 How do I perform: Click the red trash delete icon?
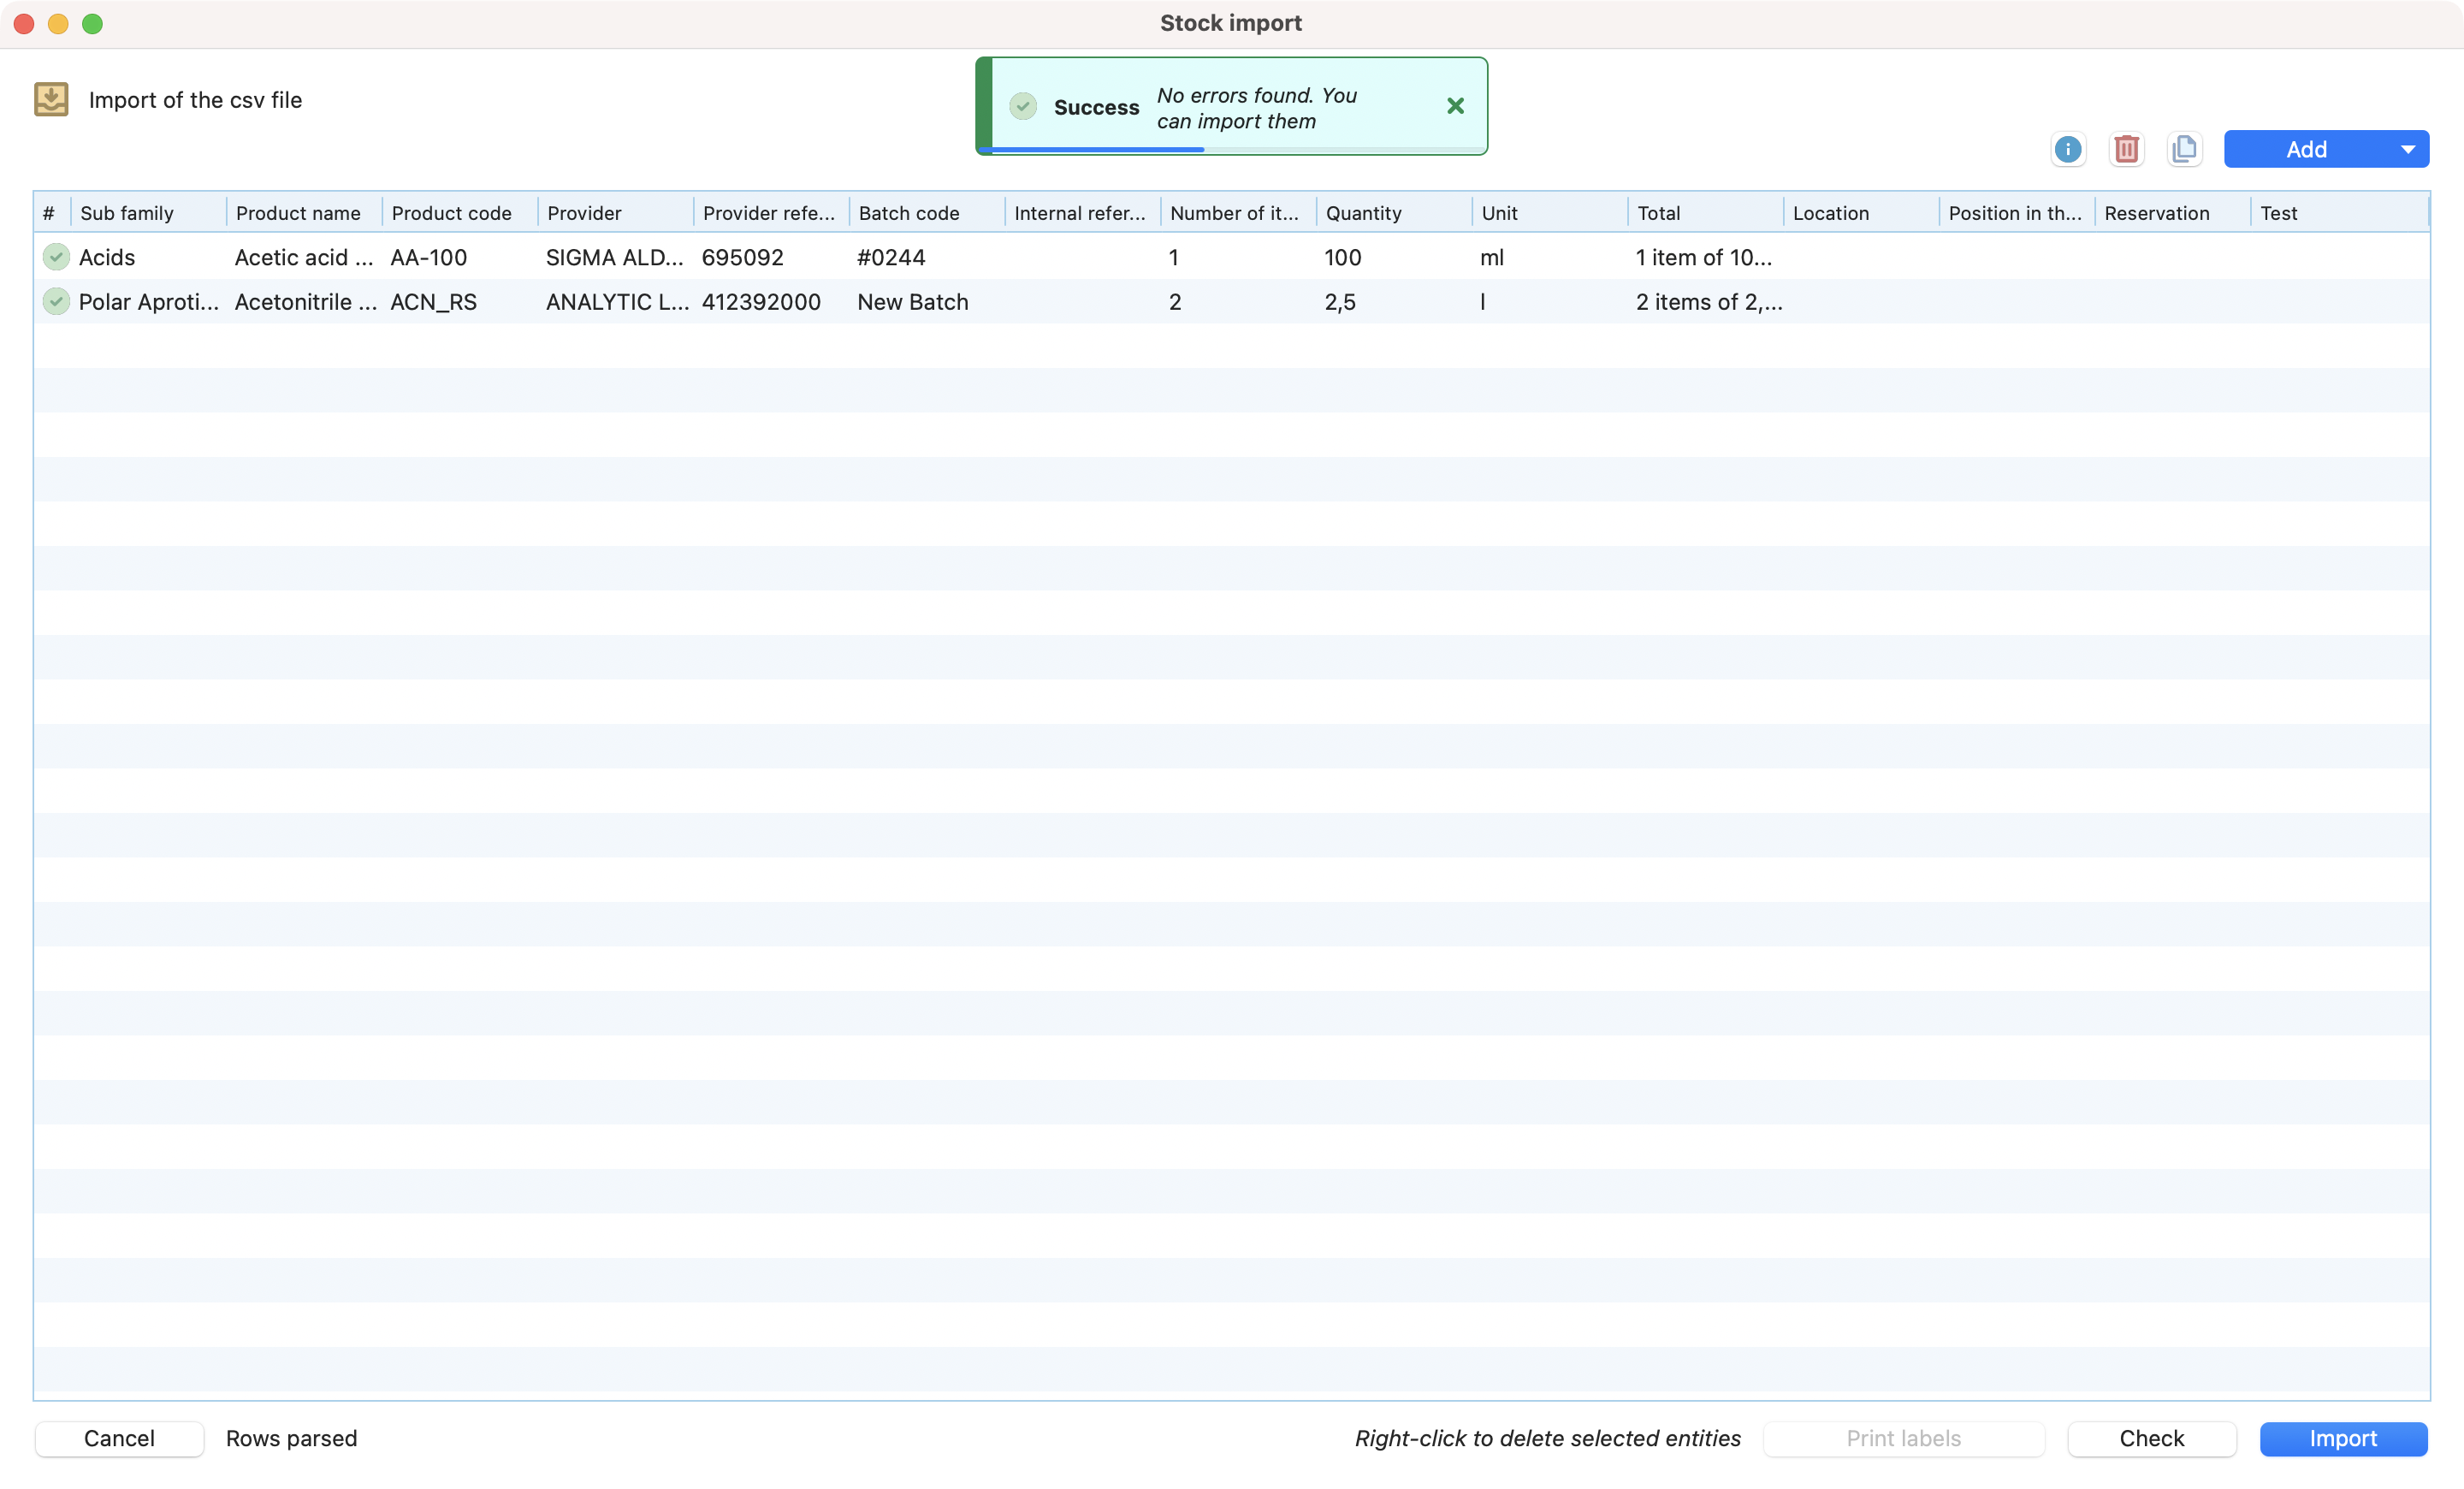[x=2126, y=150]
